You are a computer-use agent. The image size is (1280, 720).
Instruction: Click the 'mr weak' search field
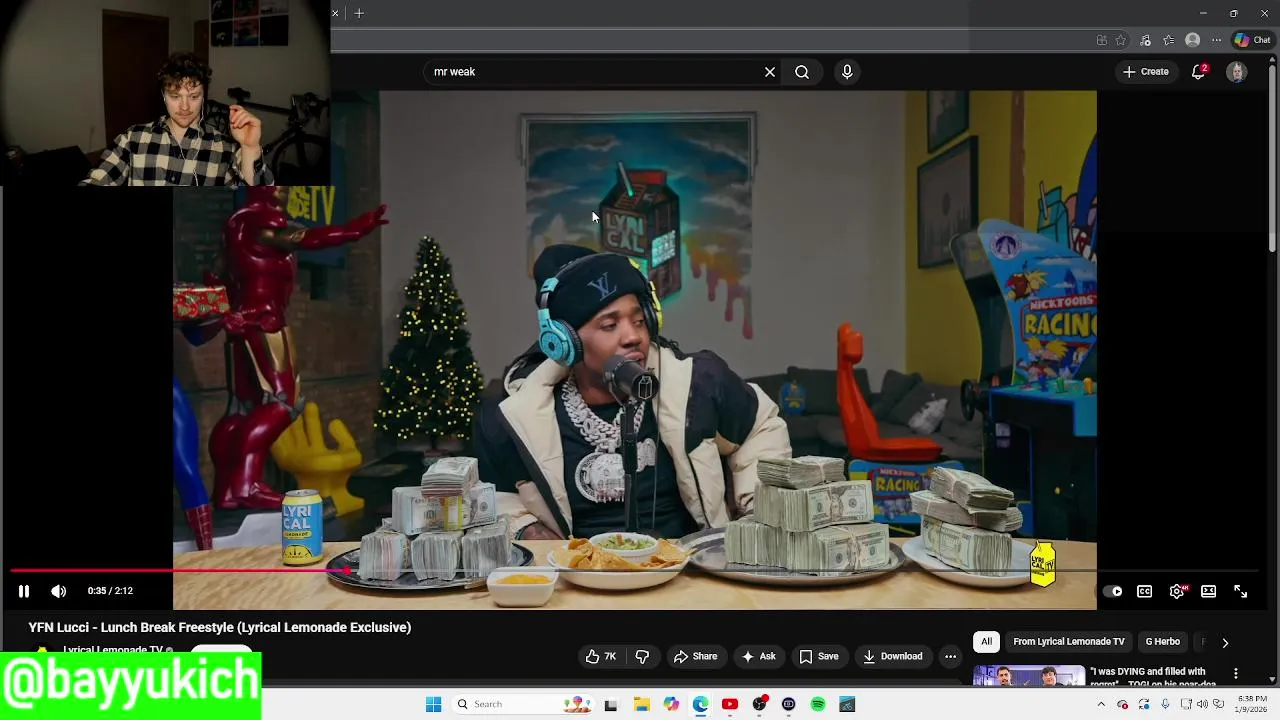[595, 72]
